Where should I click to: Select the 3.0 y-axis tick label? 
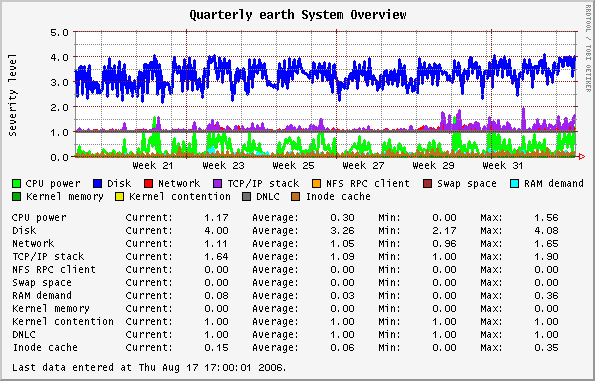59,82
